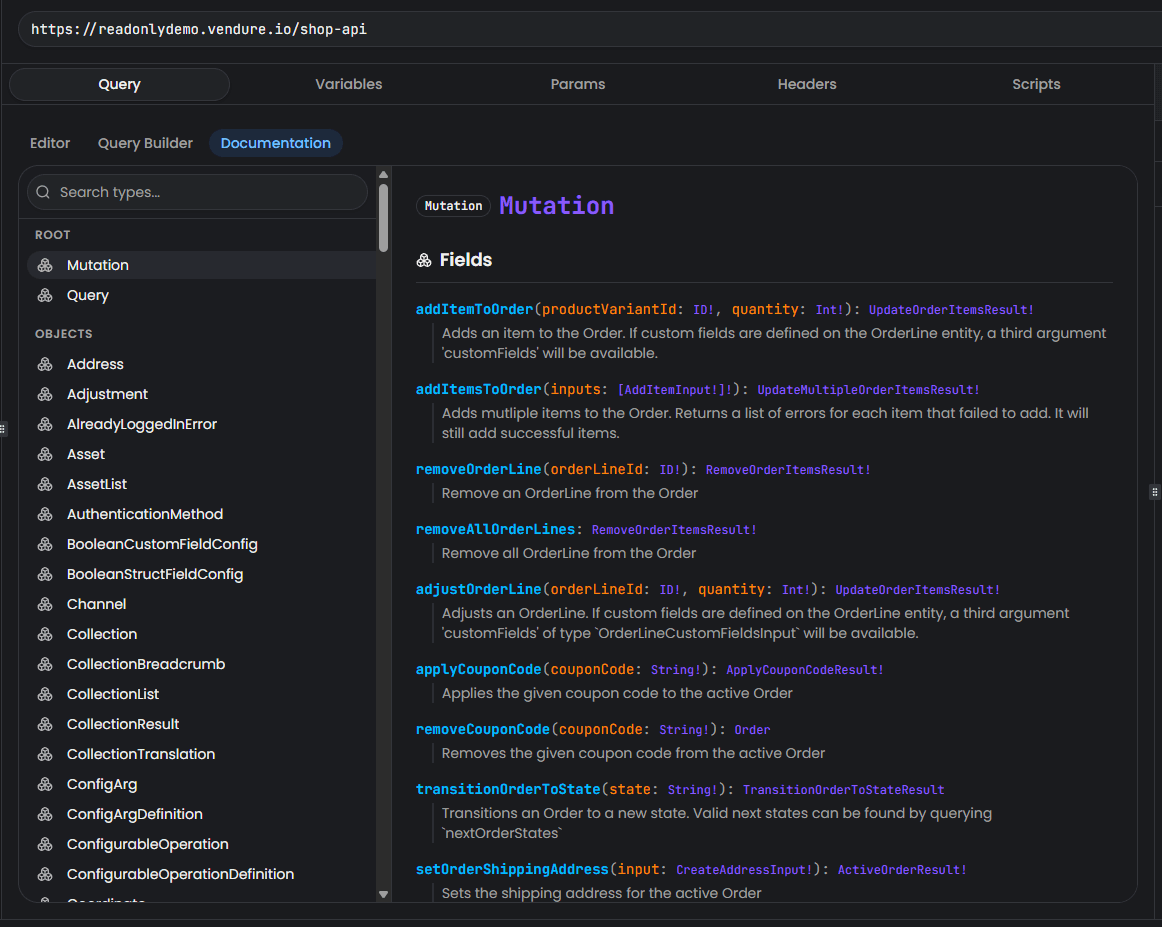This screenshot has height=927, width=1162.
Task: Open the UpdateMultipleOrderItemsResult! type link
Action: [868, 390]
